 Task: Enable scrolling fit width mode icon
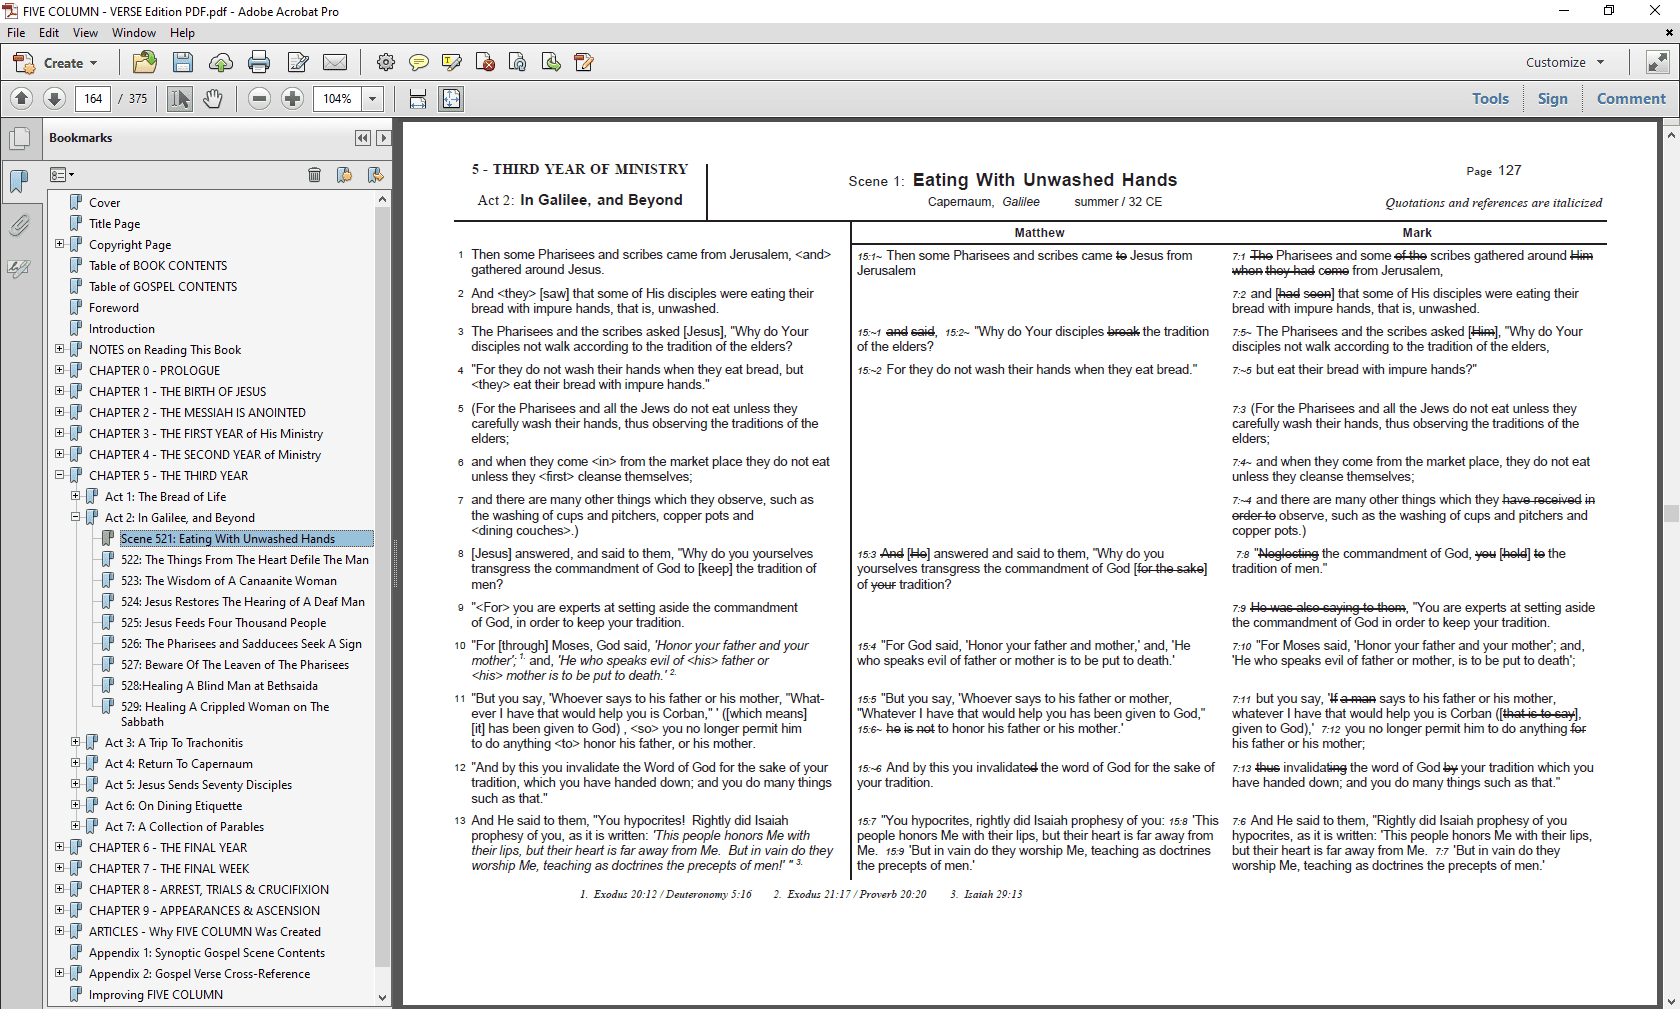coord(418,98)
